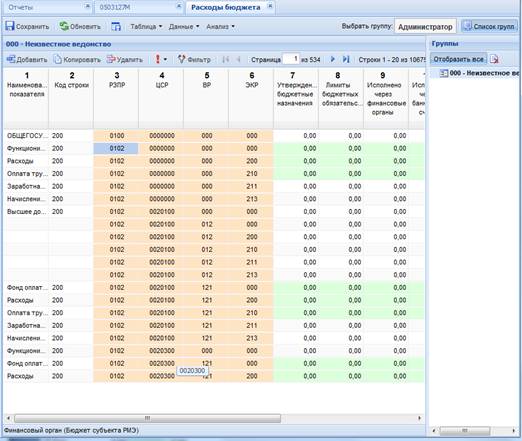Open the Список групп panel

point(489,26)
